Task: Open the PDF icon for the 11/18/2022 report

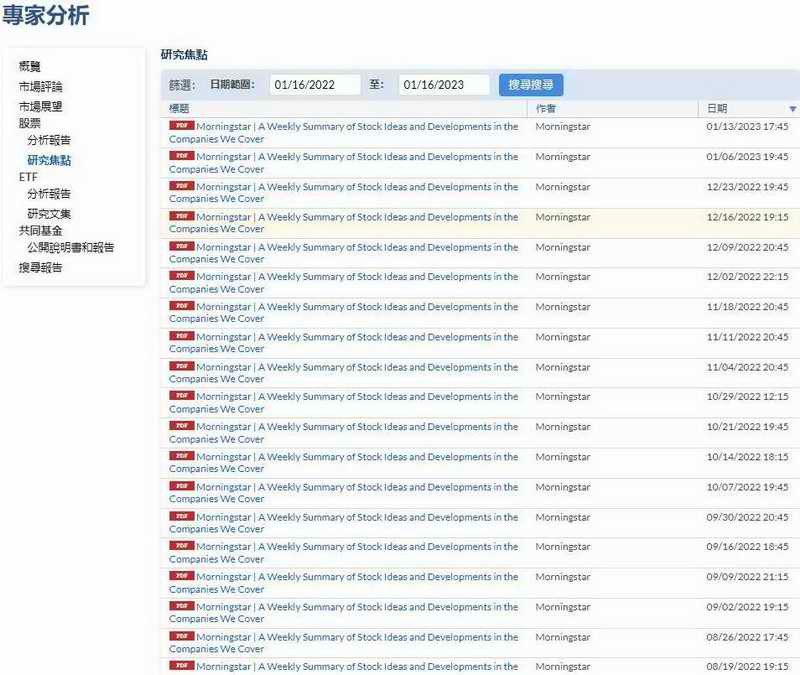Action: (182, 306)
